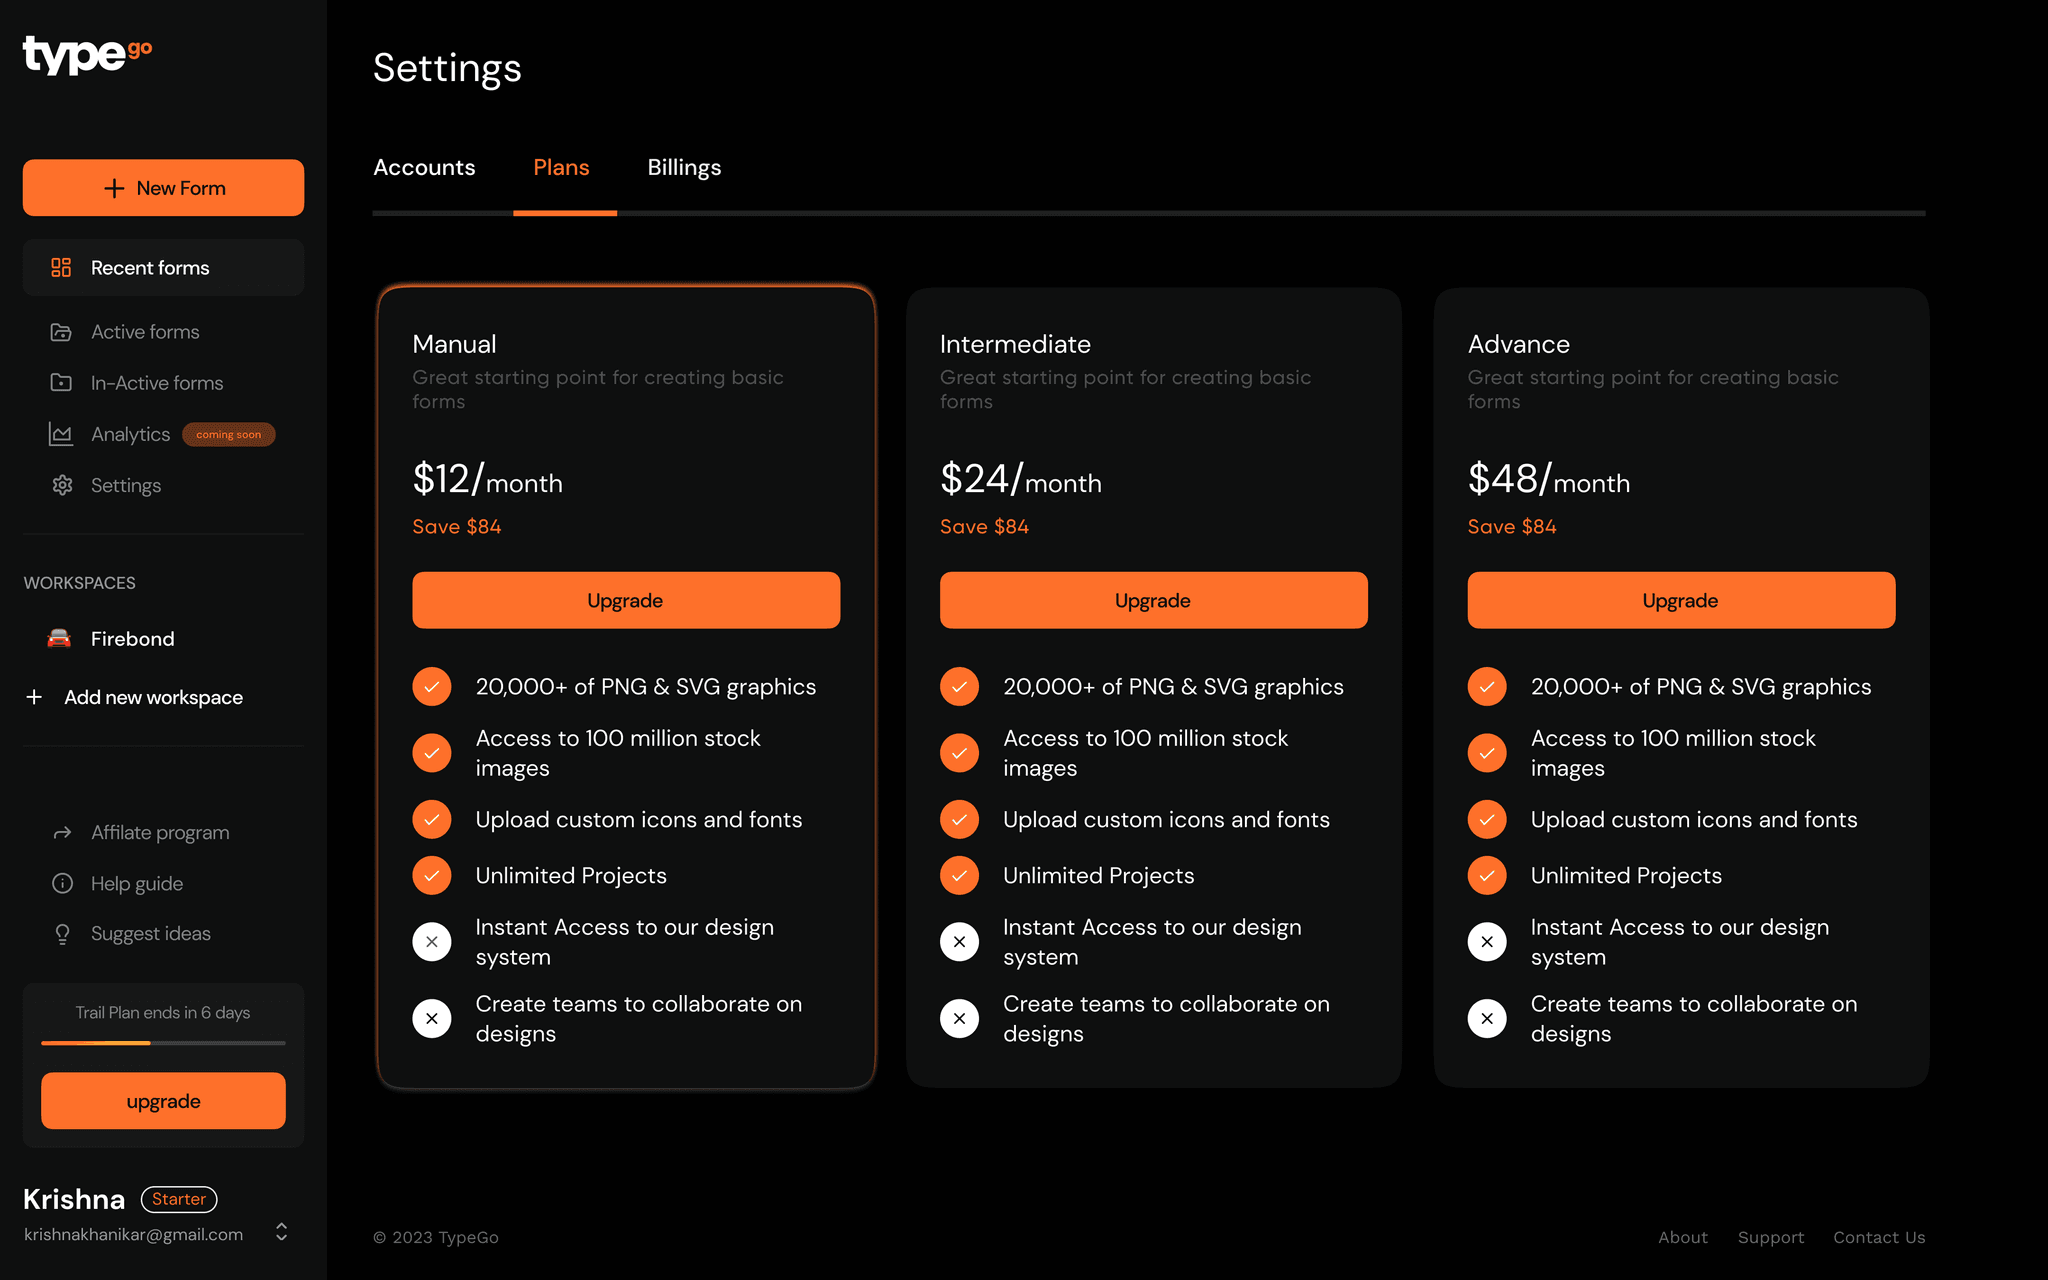The image size is (2048, 1280).
Task: Click Advance plan Create teams cross mark
Action: coord(1487,1019)
